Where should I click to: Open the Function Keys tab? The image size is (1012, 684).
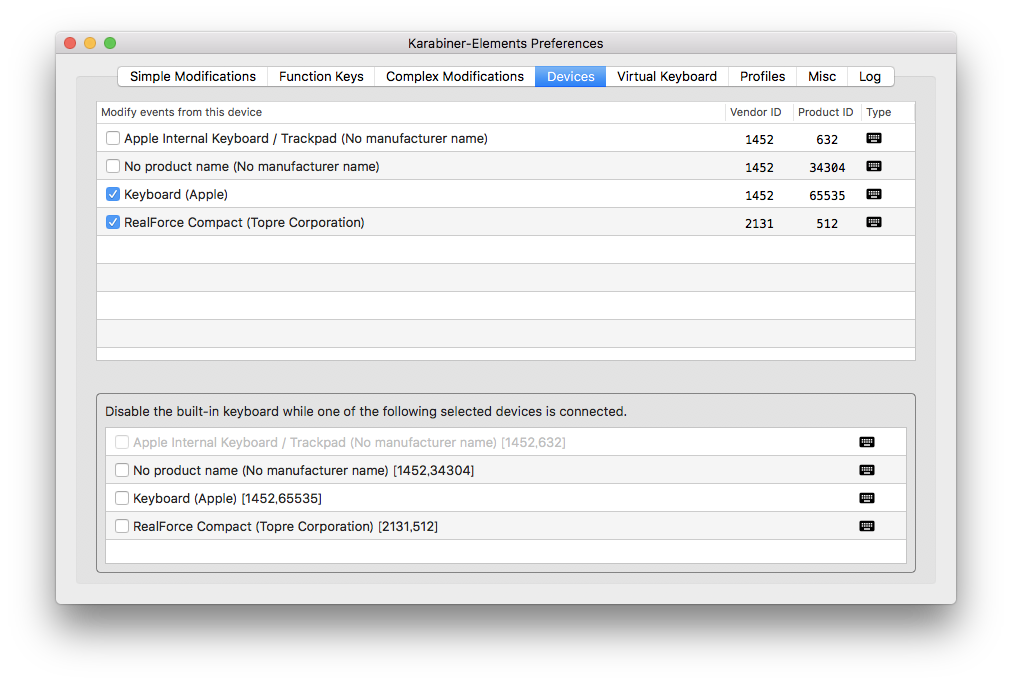(321, 76)
